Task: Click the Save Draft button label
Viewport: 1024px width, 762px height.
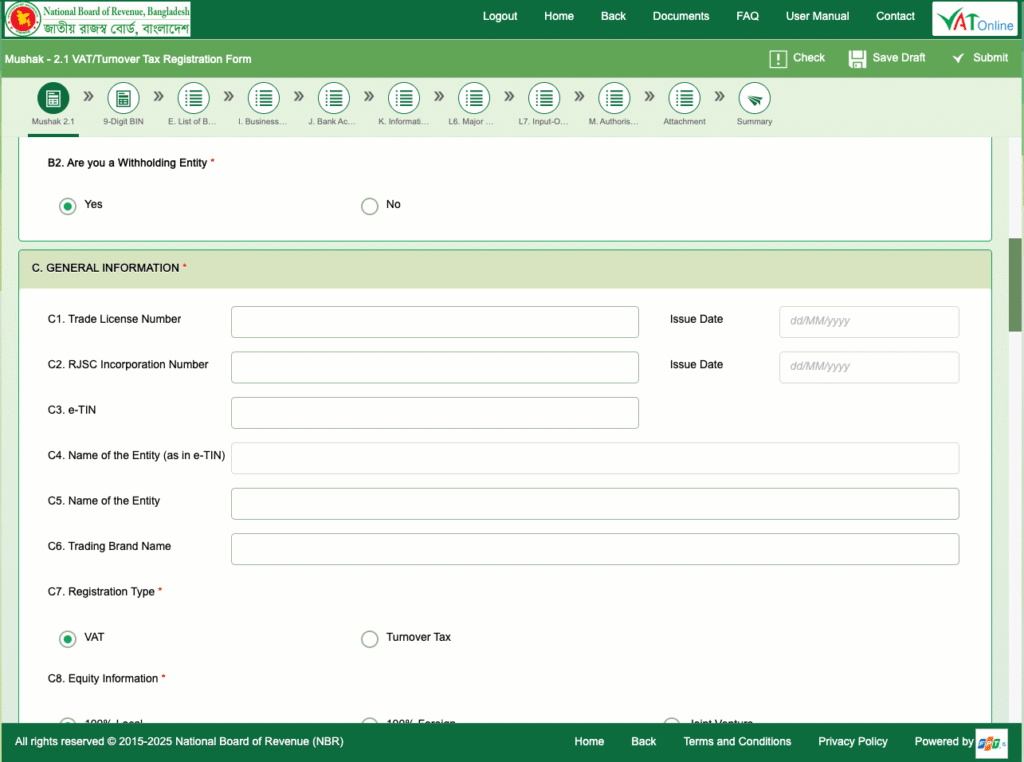Action: 899,57
